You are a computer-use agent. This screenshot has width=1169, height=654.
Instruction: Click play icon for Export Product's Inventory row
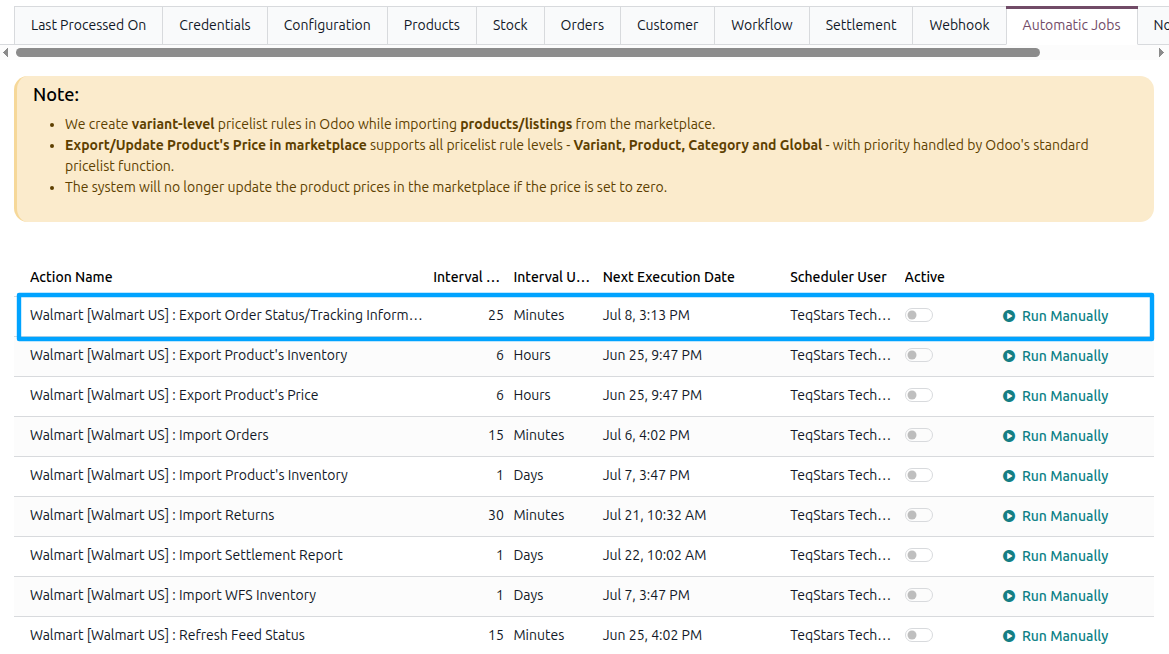point(1009,356)
